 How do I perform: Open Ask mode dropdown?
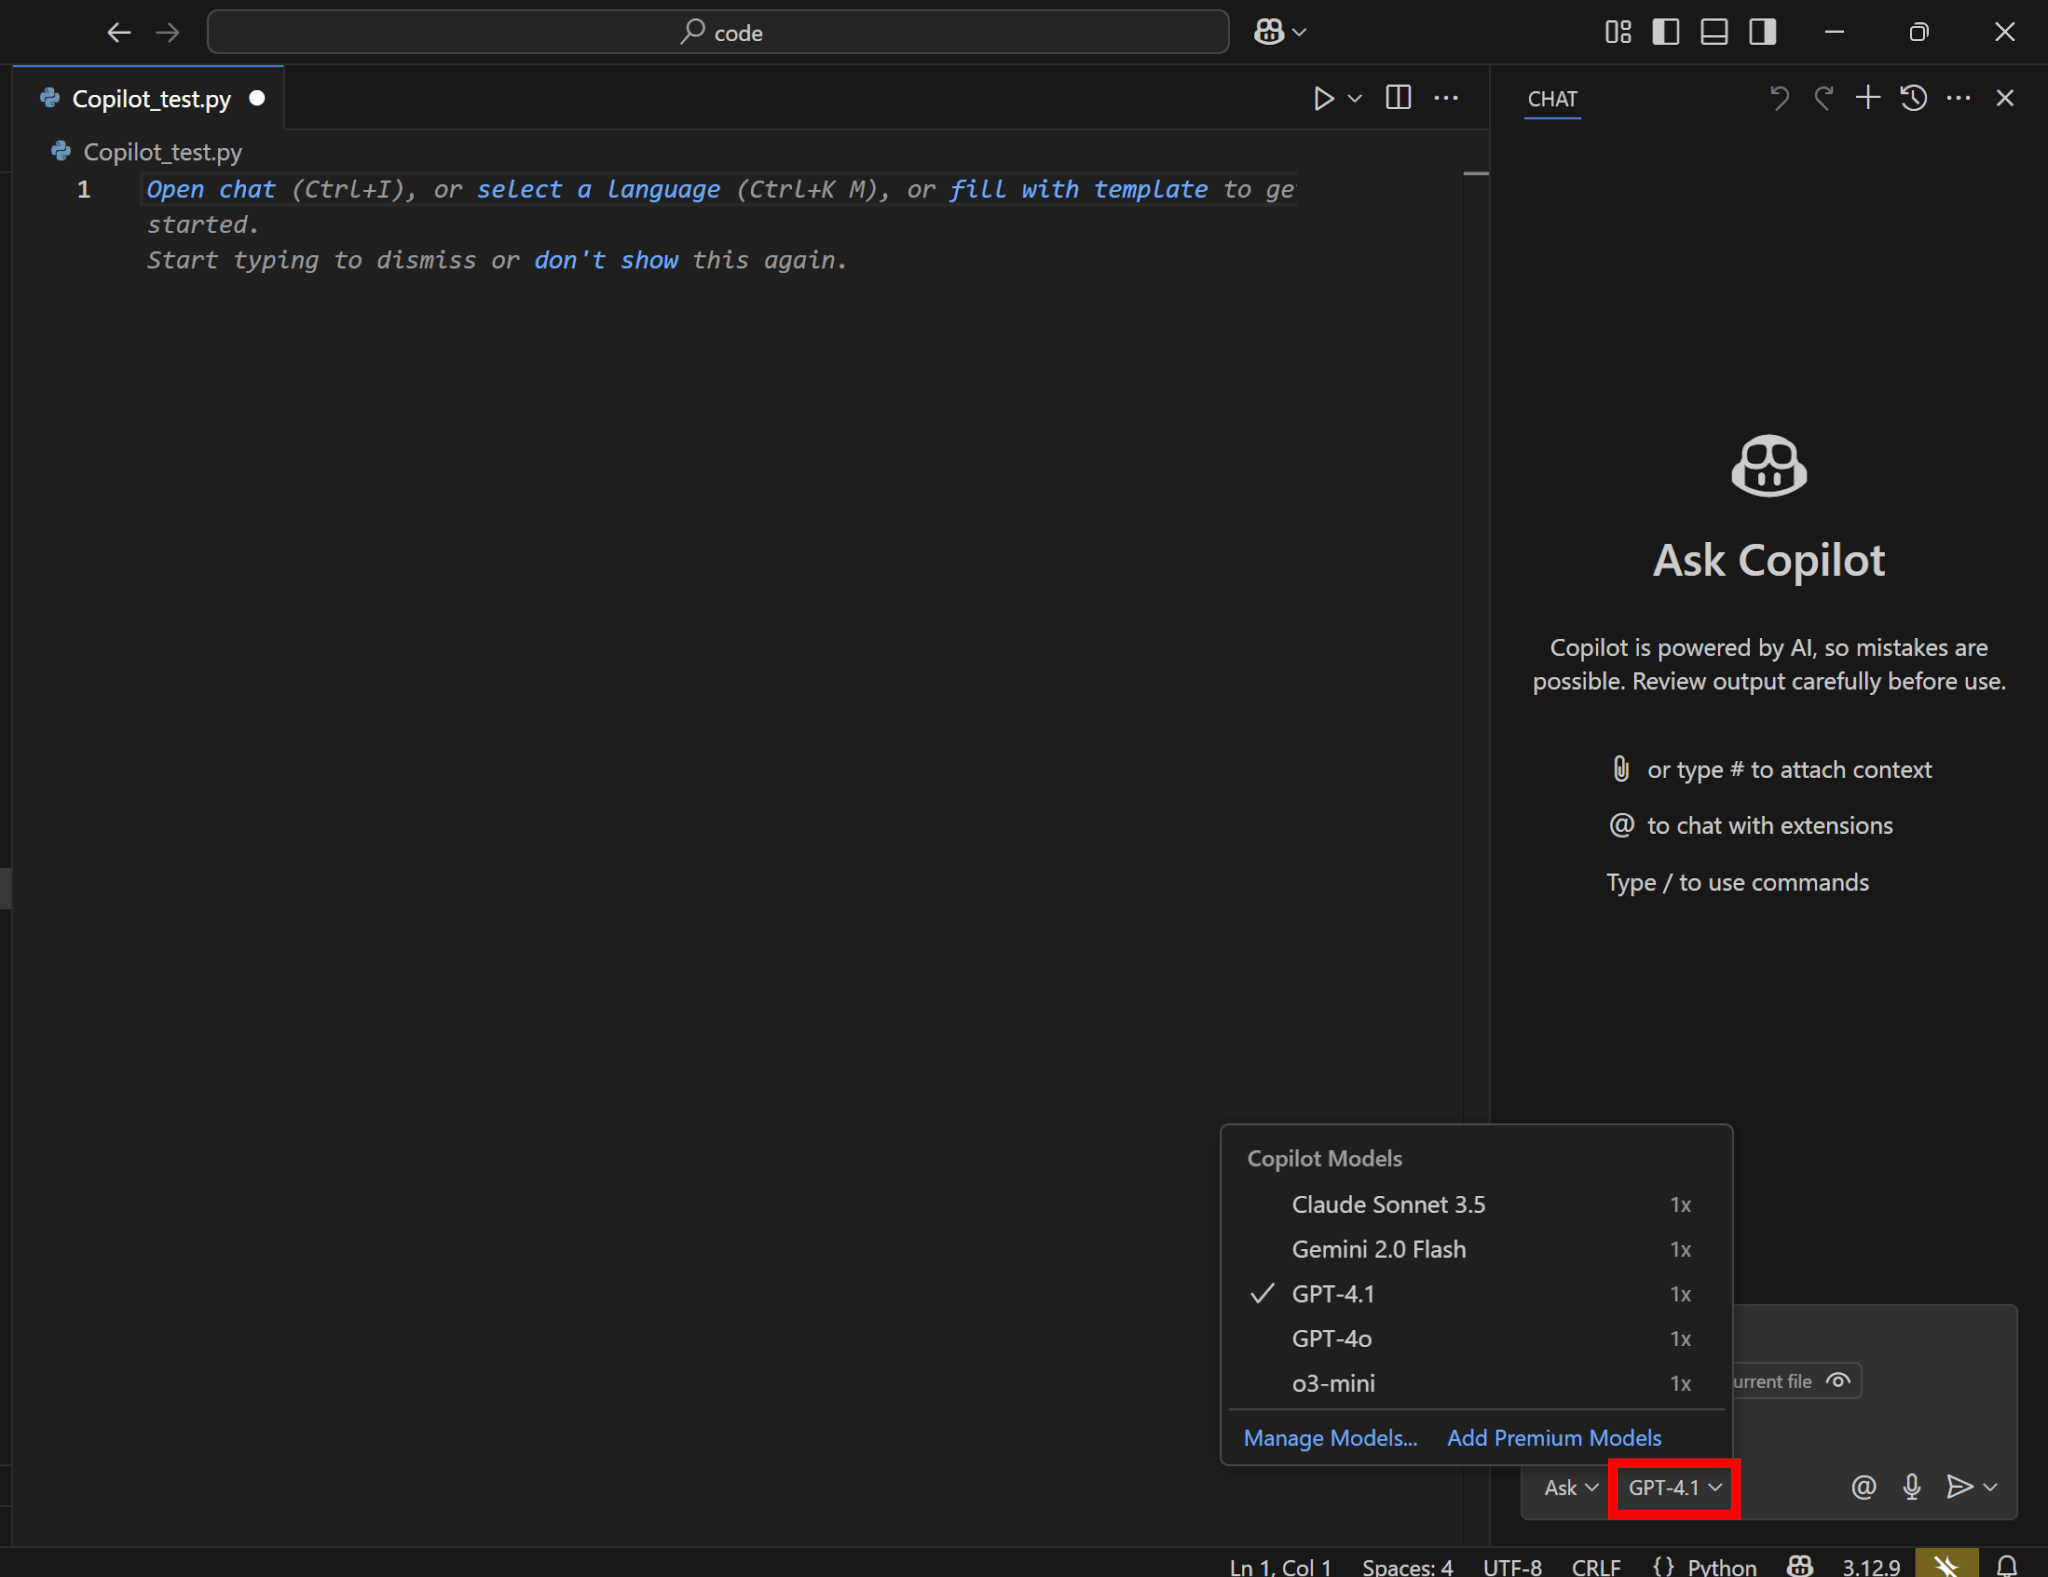tap(1571, 1488)
